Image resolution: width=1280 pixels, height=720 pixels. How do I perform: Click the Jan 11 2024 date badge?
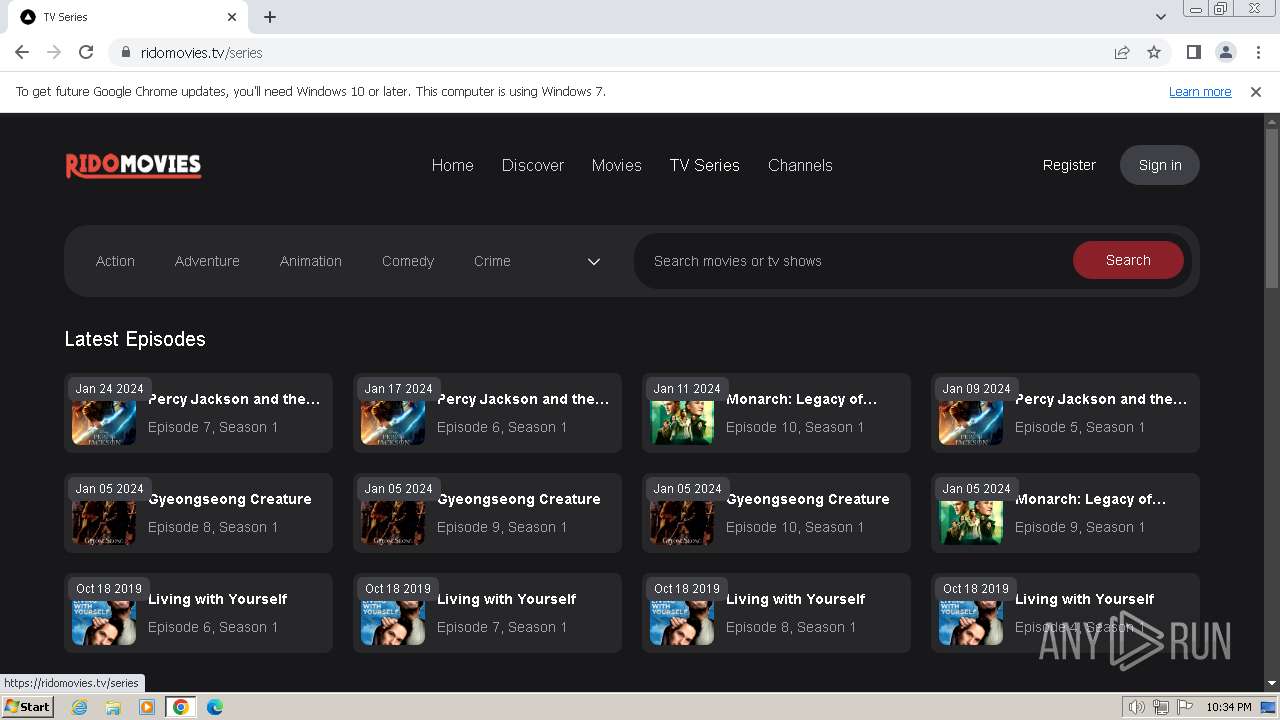(687, 389)
